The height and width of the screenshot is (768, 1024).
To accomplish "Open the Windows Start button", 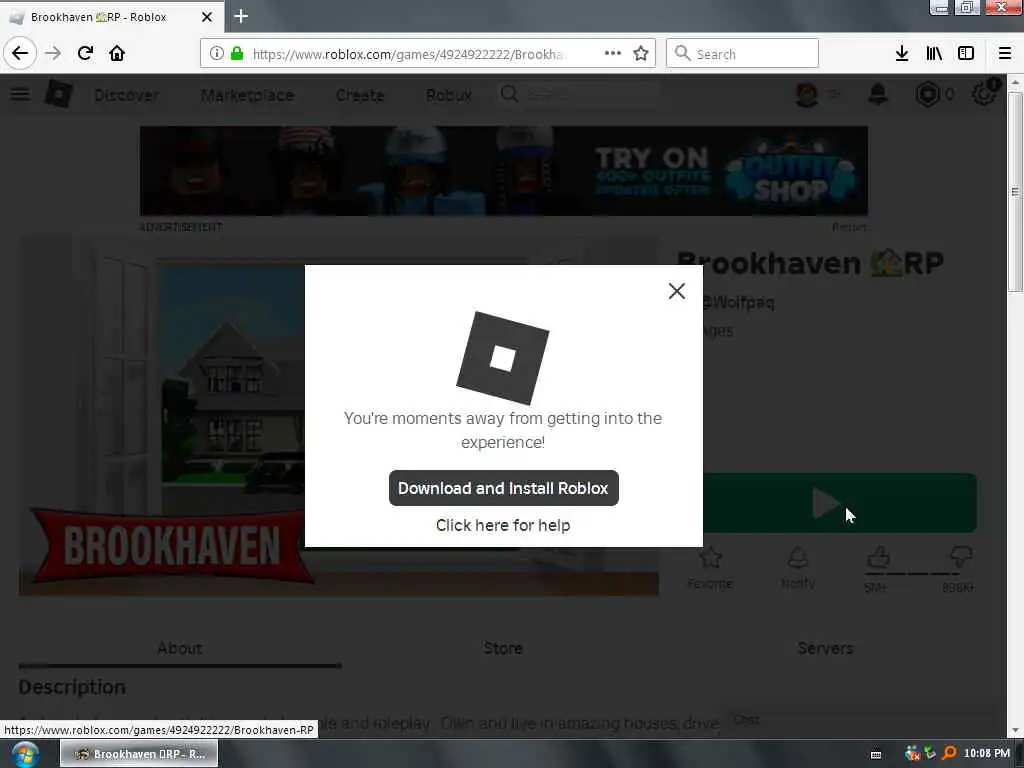I will click(24, 754).
